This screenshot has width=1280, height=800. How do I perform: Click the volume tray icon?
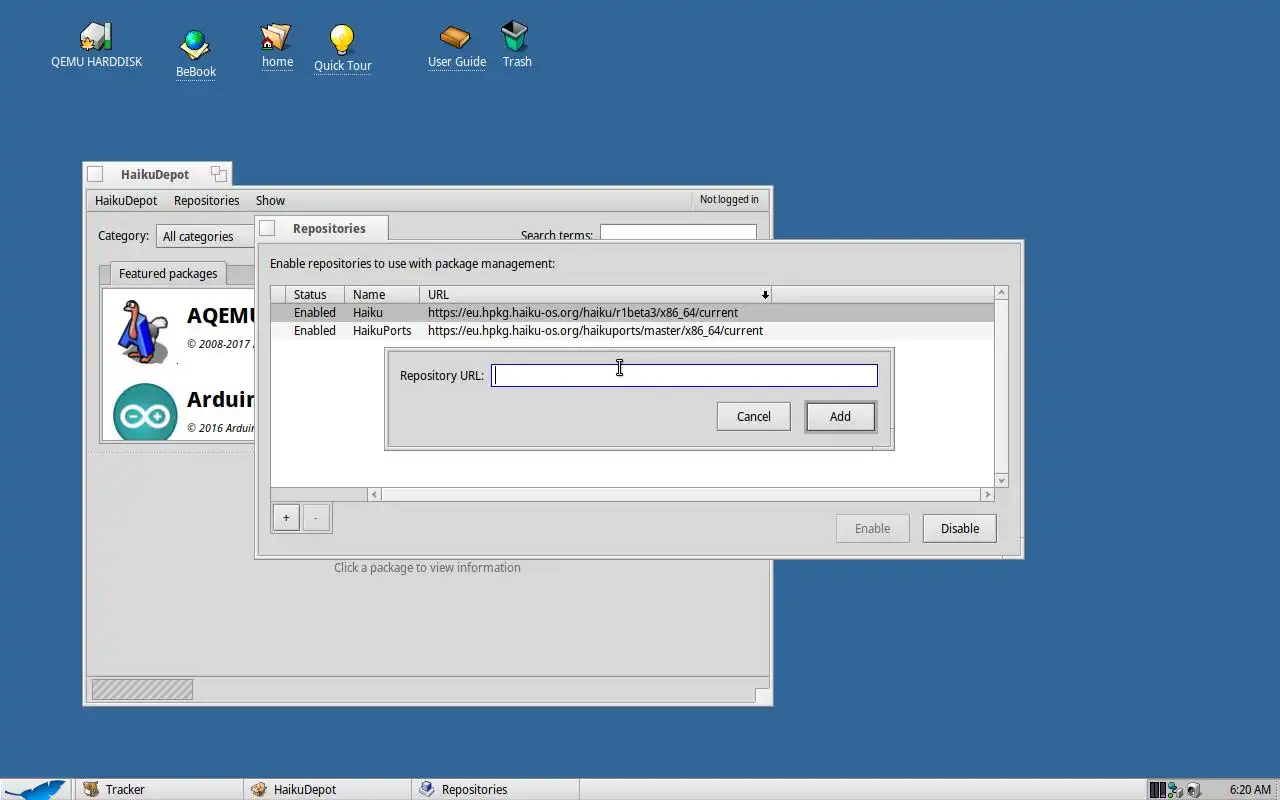pos(1193,789)
